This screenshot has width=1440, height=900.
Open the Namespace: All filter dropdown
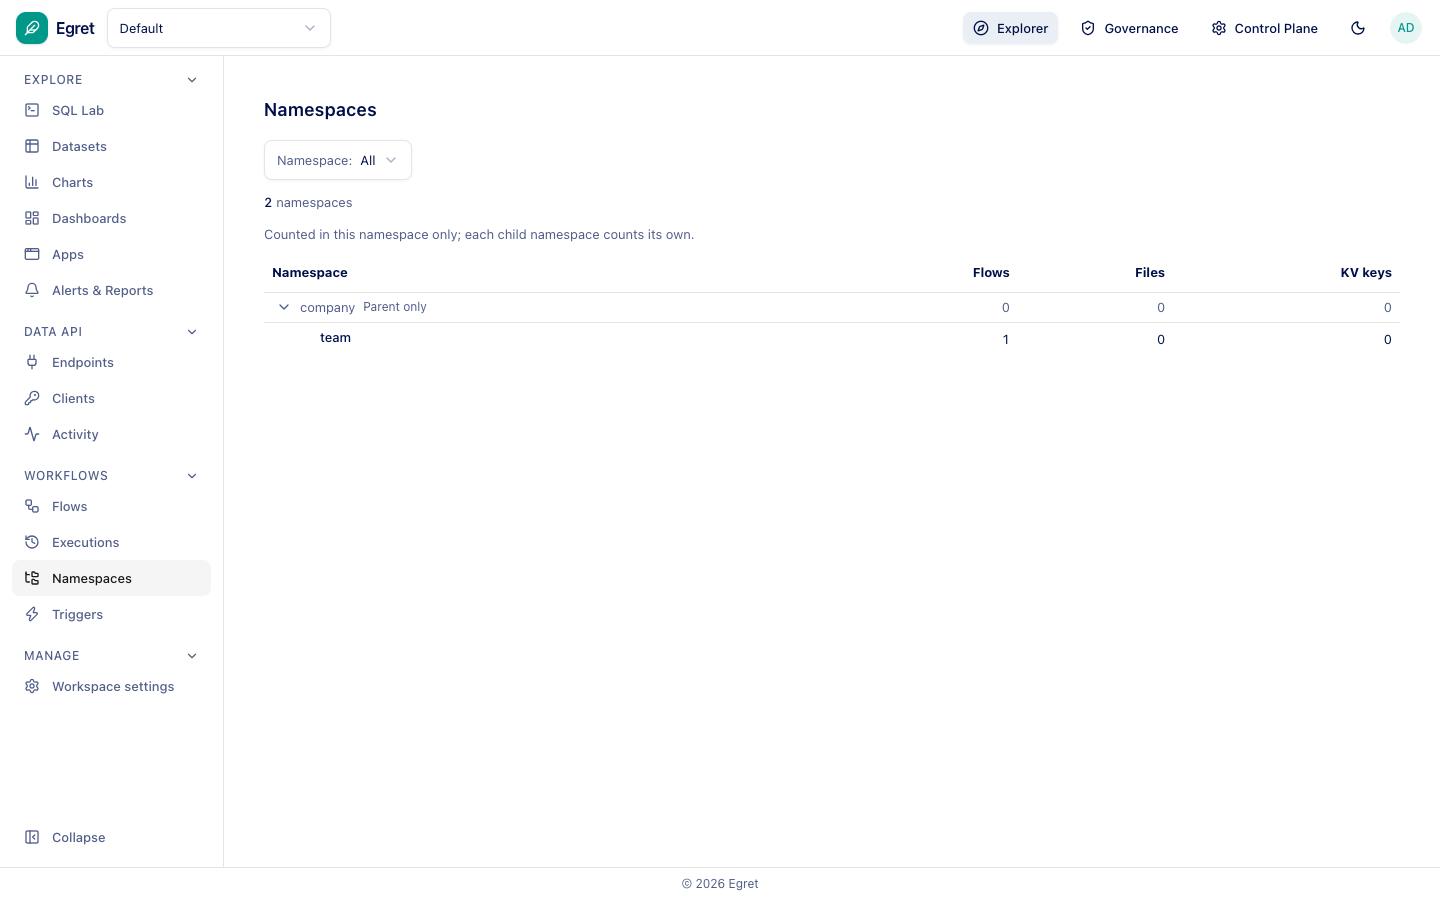[x=338, y=160]
